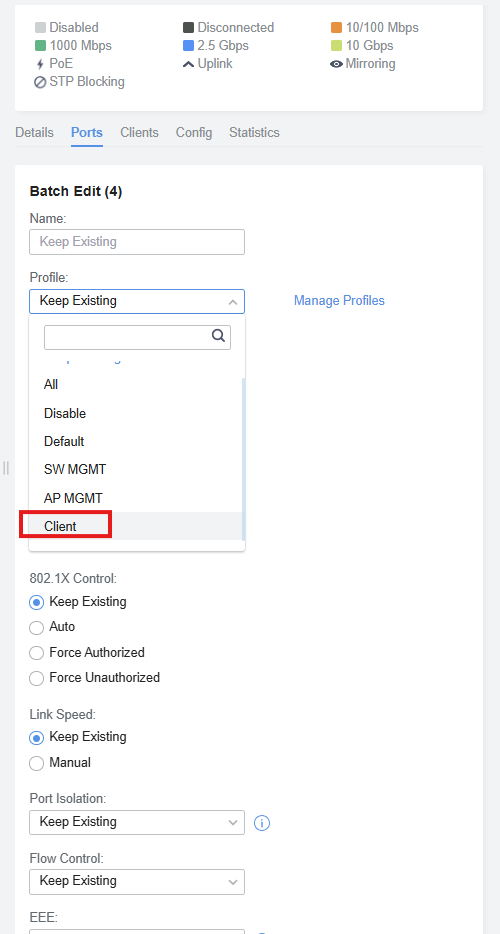The image size is (500, 934).
Task: Click the Name input field
Action: pos(137,242)
